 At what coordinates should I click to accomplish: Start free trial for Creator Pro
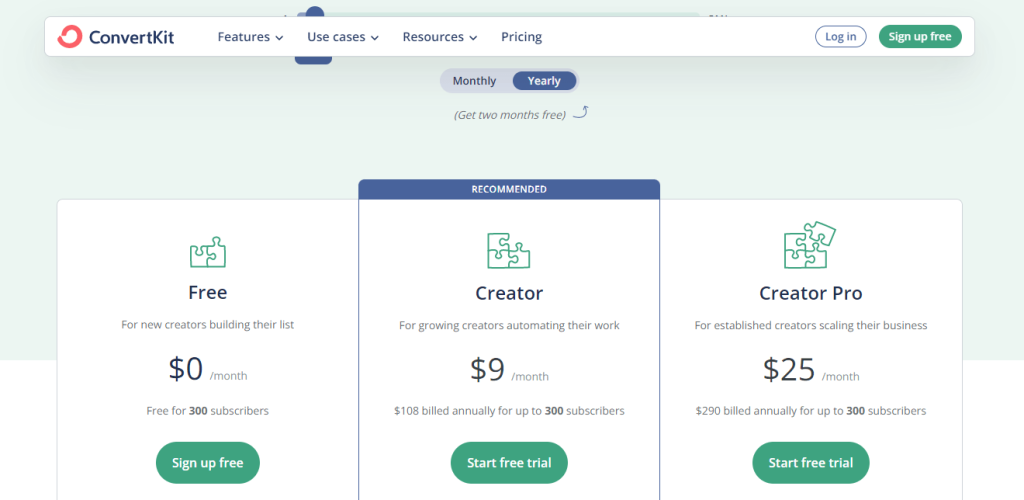(810, 463)
